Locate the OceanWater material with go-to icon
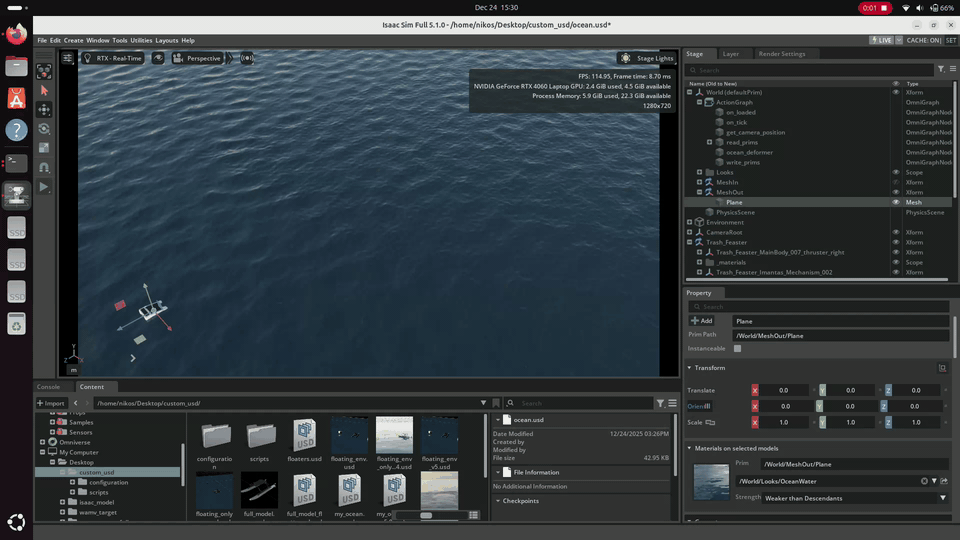Screen dimensions: 960x540 click(x=944, y=481)
